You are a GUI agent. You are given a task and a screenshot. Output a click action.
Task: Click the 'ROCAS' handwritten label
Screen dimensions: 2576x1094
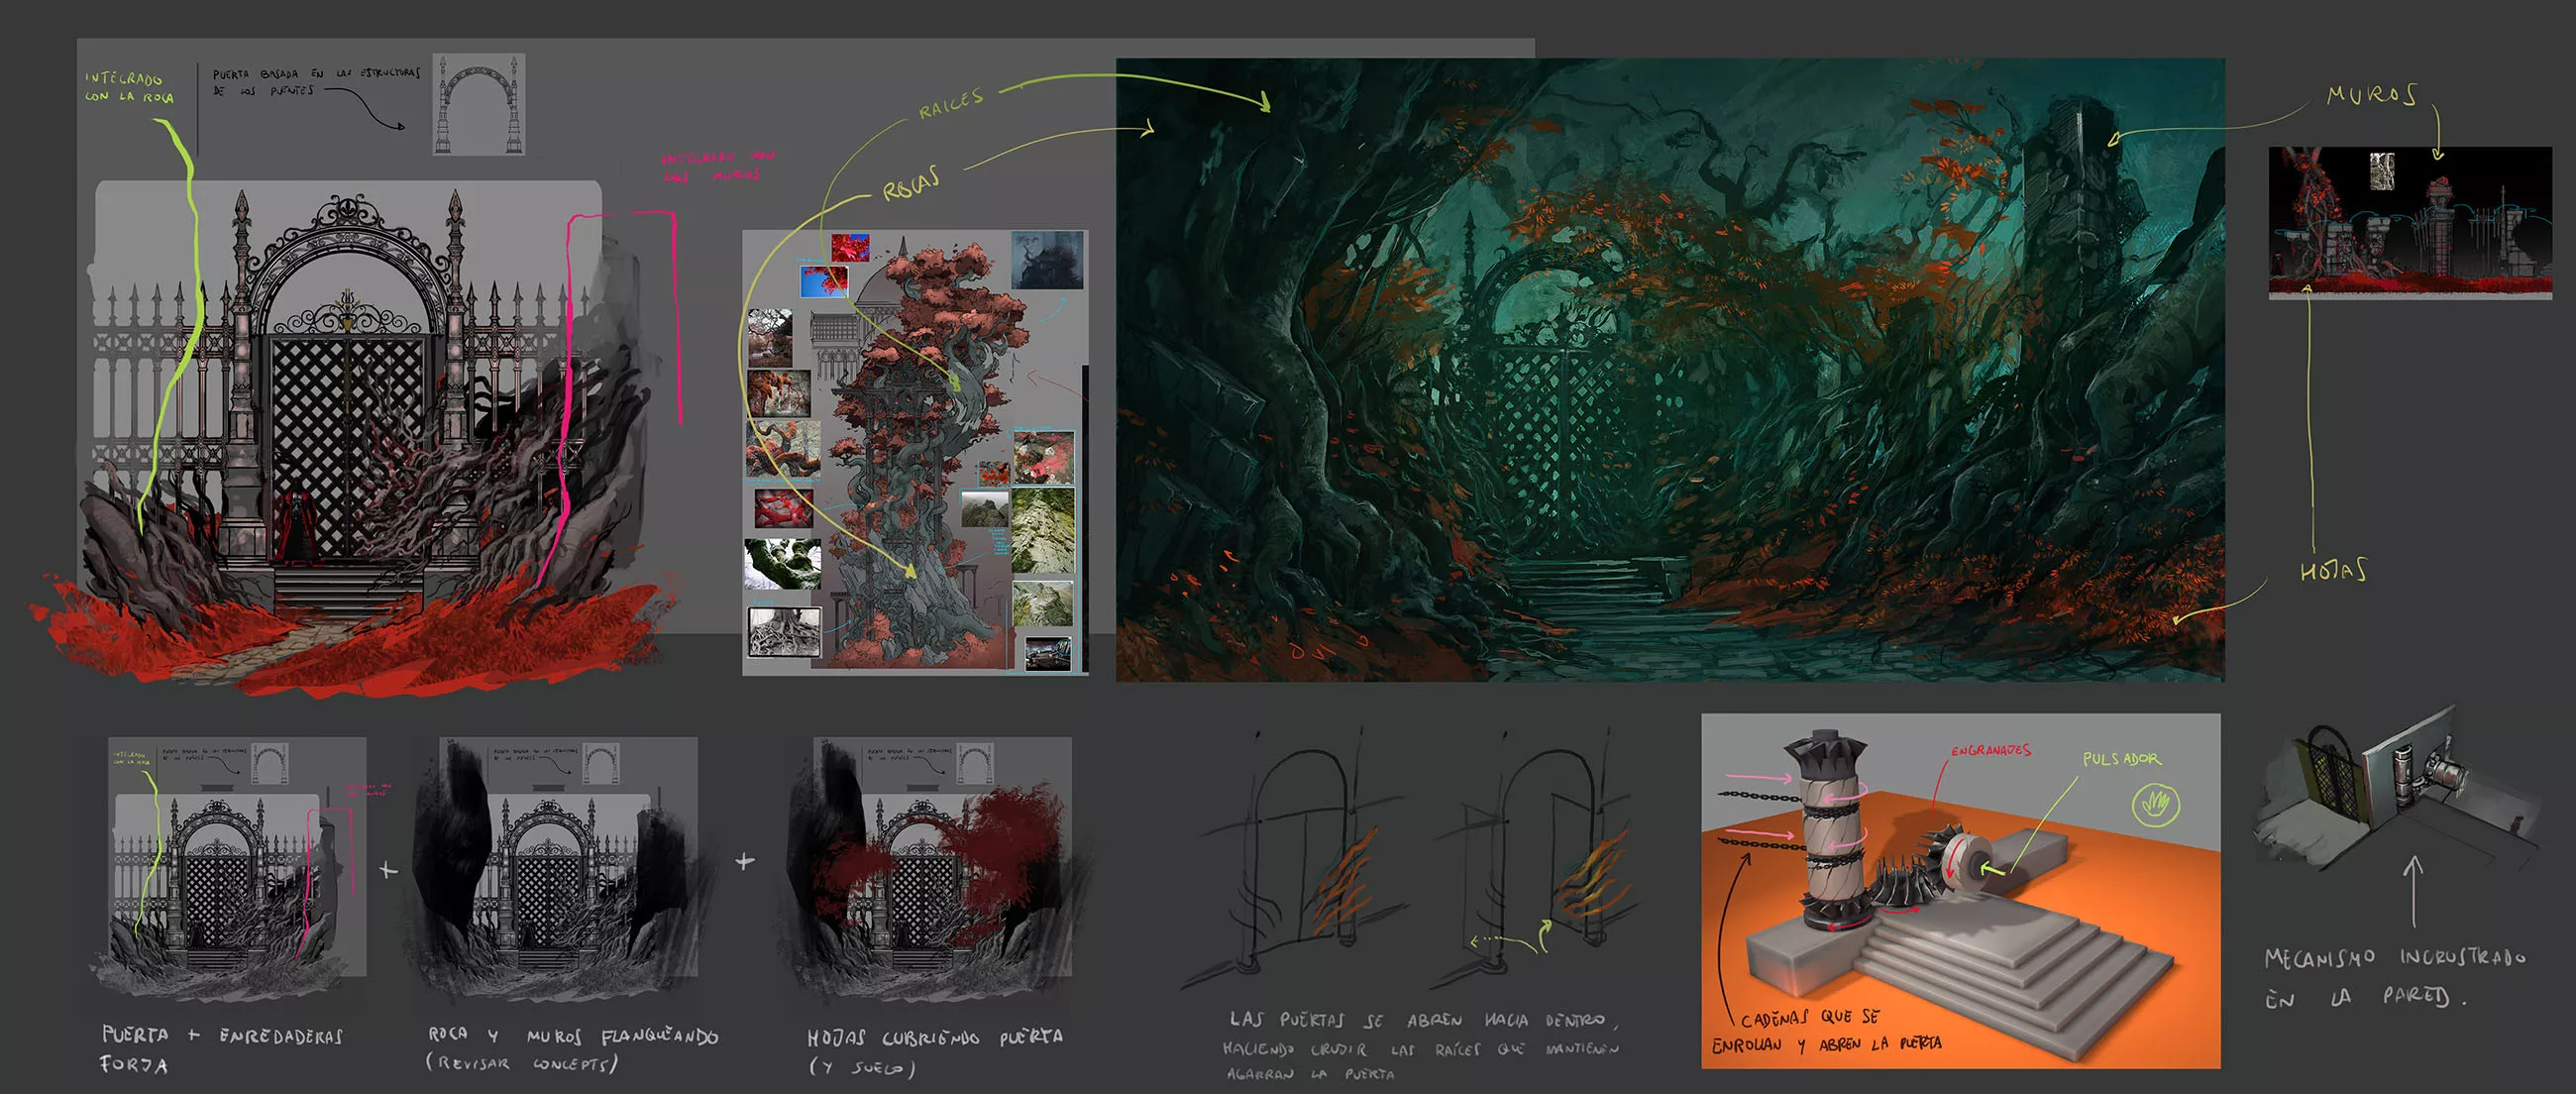[911, 185]
